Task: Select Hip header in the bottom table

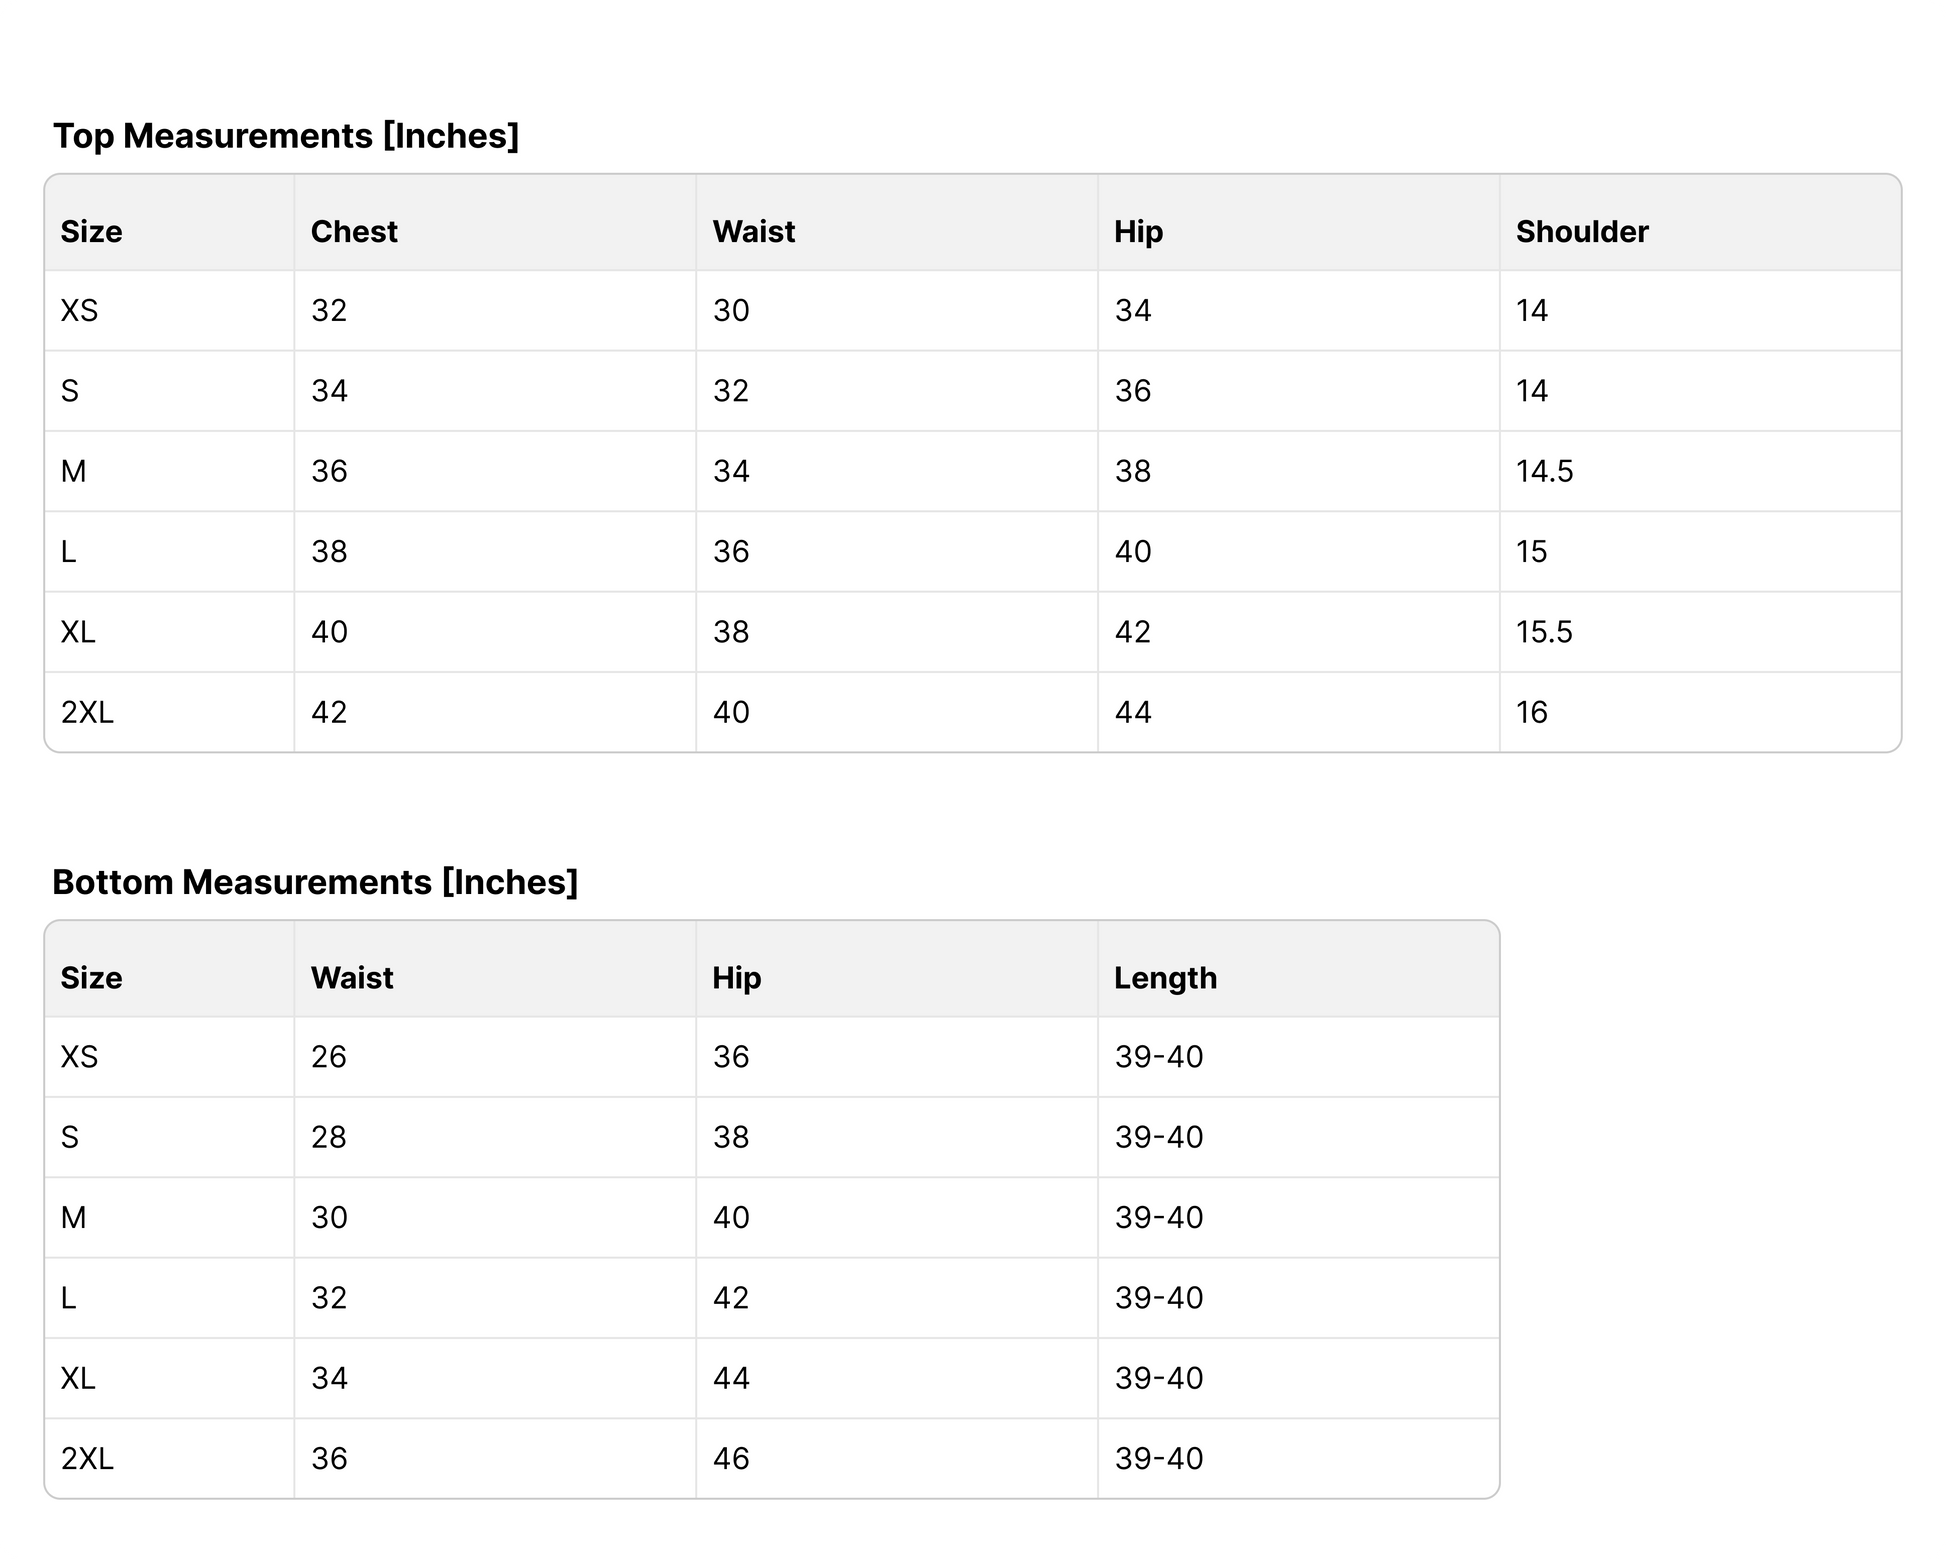Action: [736, 978]
